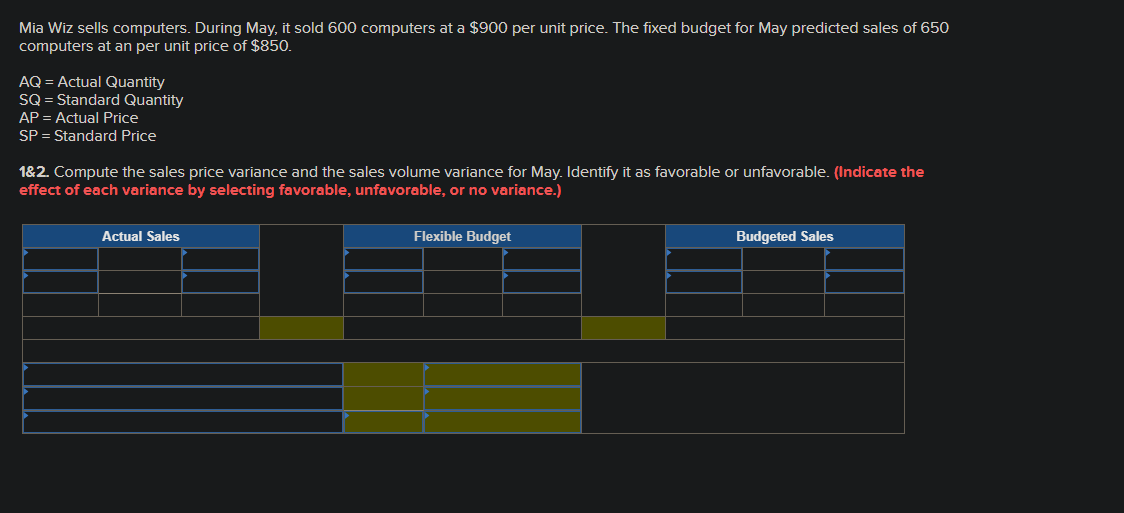Select the wide total cell under Flexible Budget

[x=462, y=327]
